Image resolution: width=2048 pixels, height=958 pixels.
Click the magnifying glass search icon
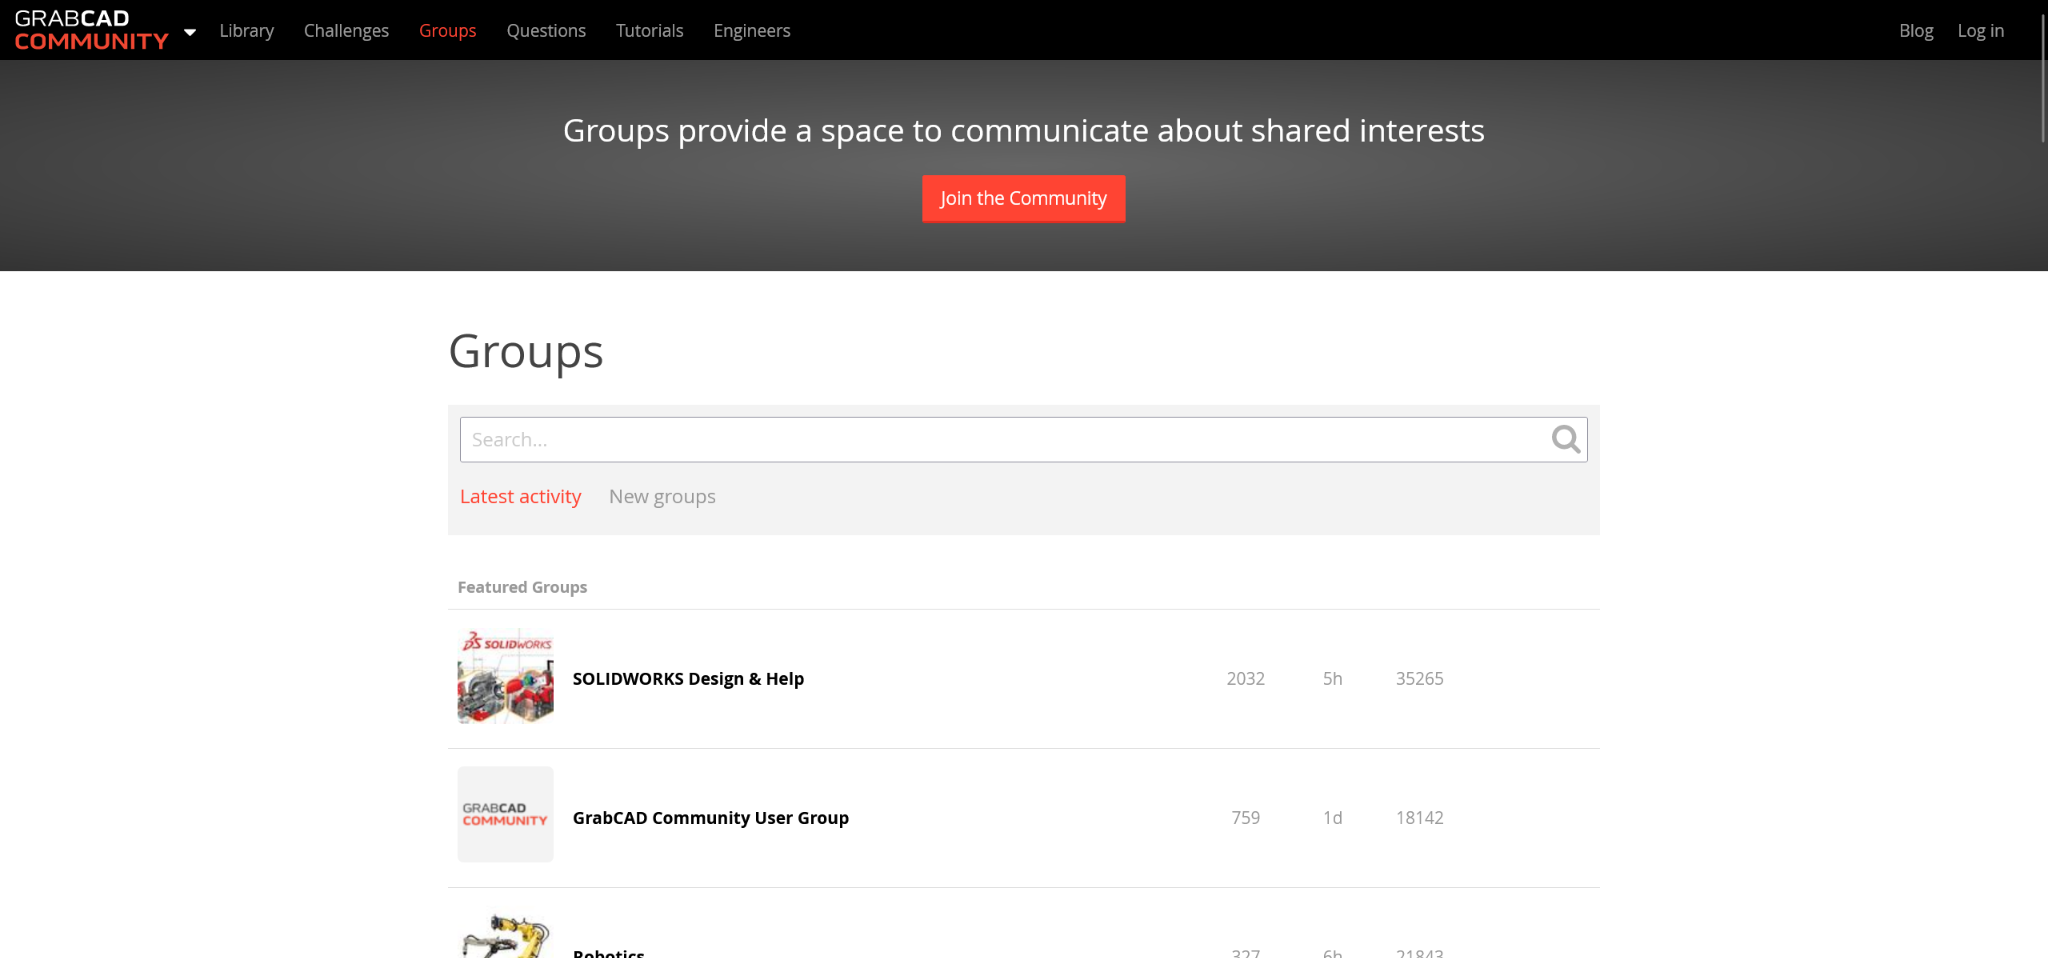[1565, 439]
